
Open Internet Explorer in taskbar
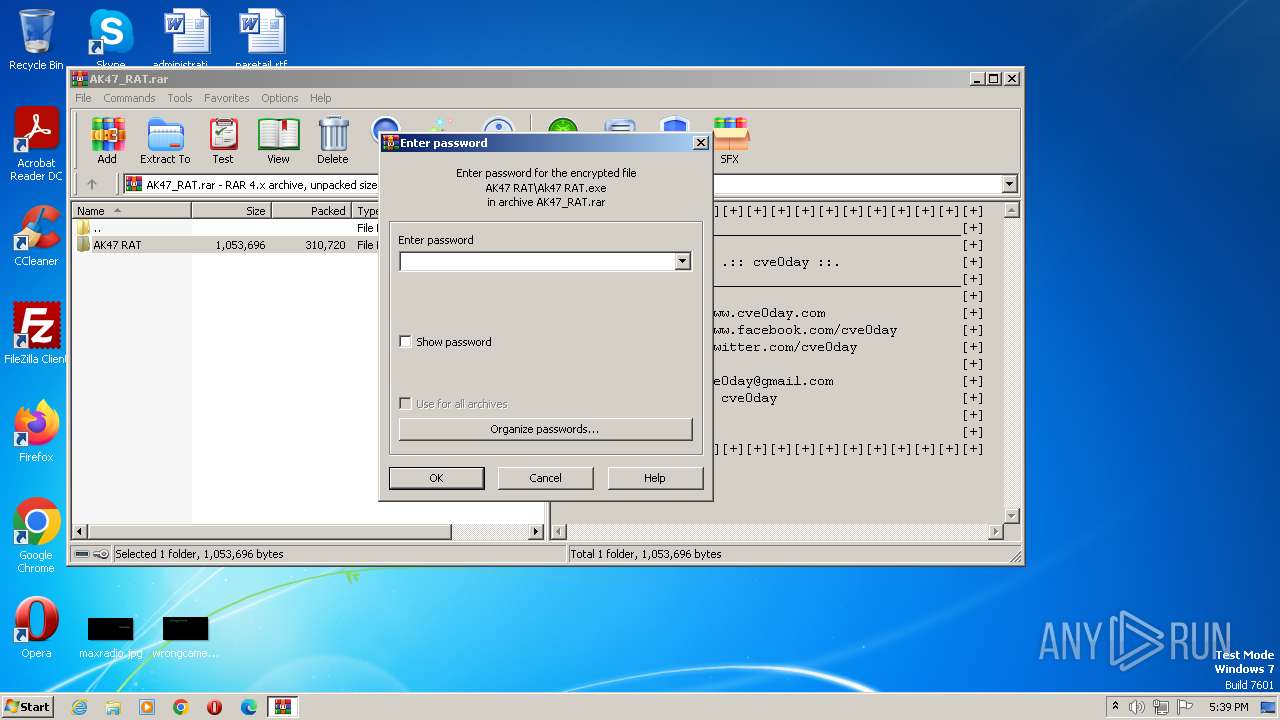click(x=79, y=707)
